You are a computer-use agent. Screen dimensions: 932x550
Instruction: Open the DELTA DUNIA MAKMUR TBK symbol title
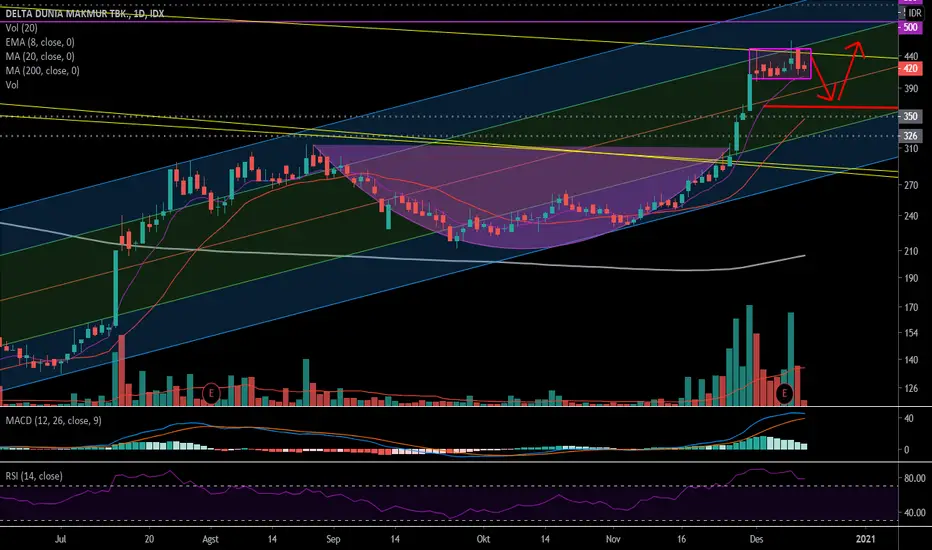point(85,13)
